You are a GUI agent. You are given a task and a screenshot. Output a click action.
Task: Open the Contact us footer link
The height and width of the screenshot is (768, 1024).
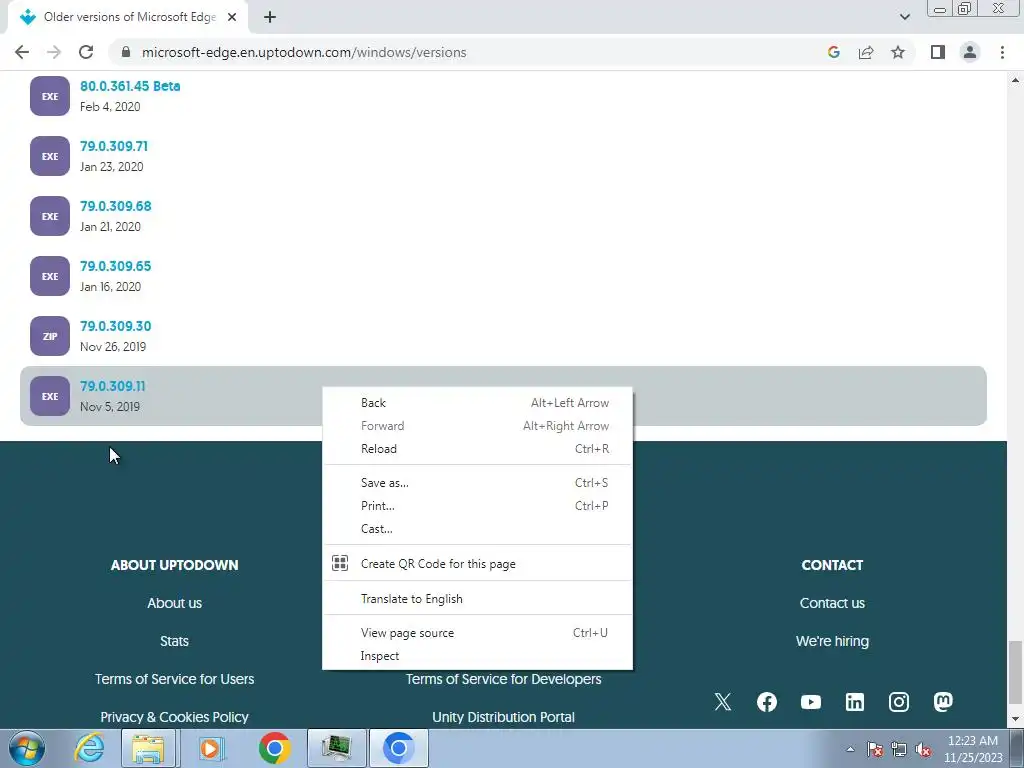832,603
